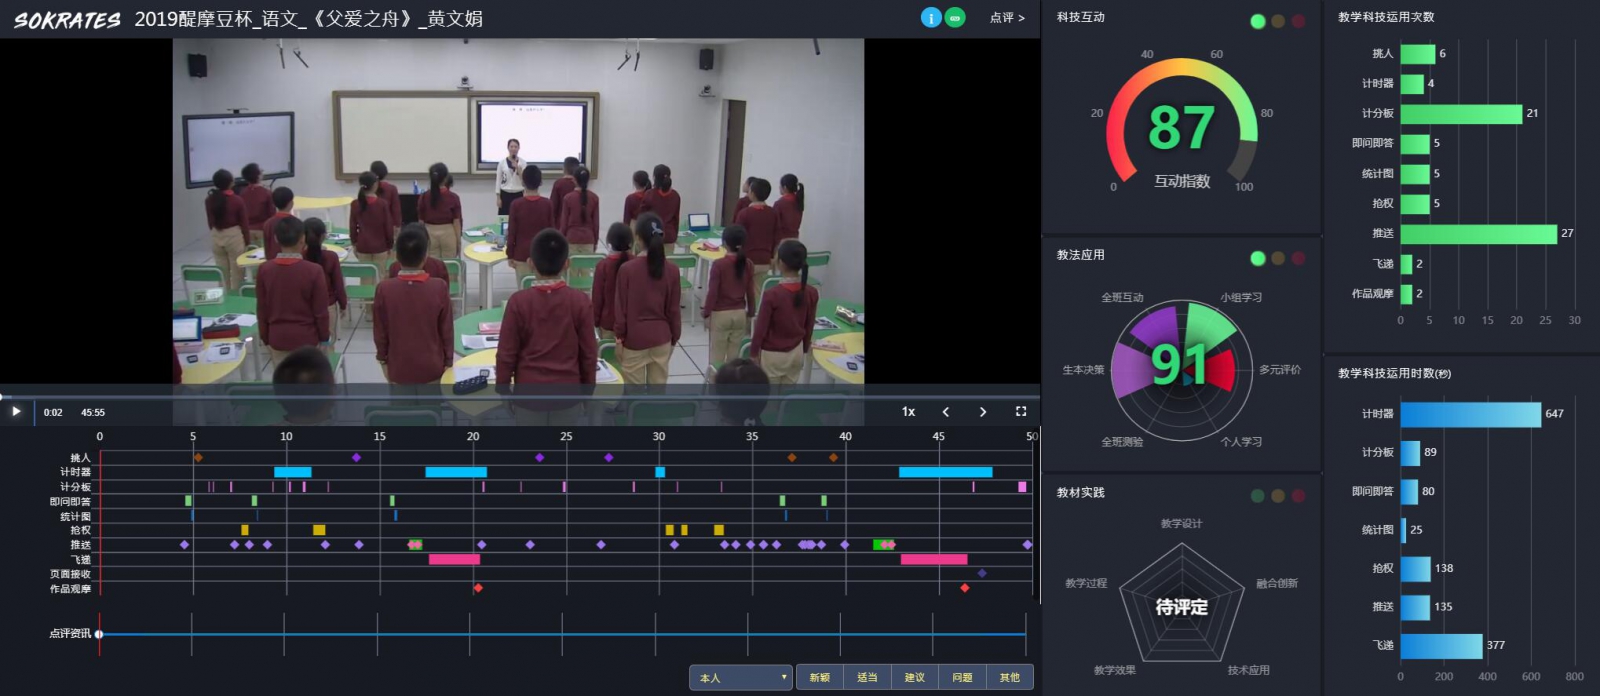Click the SOKRATES logo
Screen dimensions: 1600x696
(x=67, y=20)
